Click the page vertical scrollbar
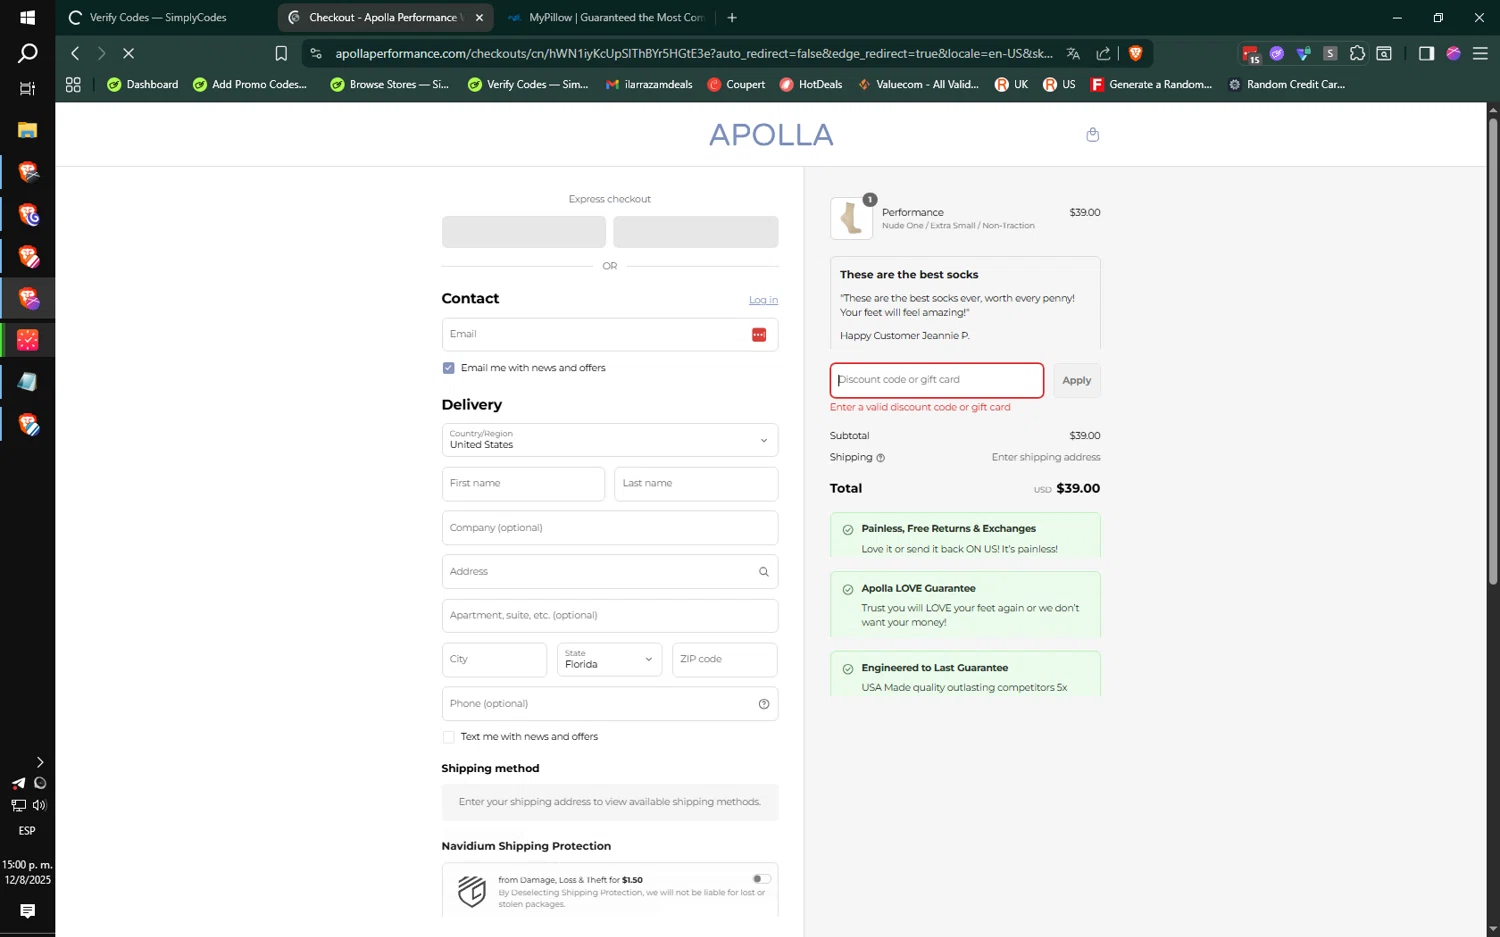Image resolution: width=1500 pixels, height=937 pixels. pos(1492,350)
